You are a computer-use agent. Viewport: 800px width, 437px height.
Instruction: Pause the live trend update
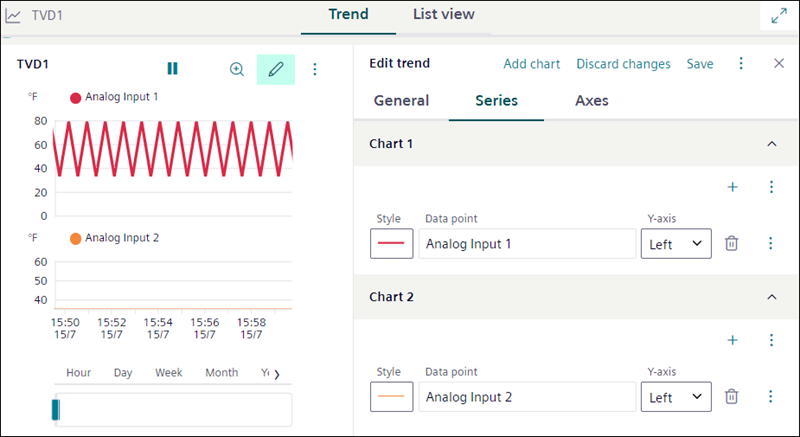click(x=172, y=69)
